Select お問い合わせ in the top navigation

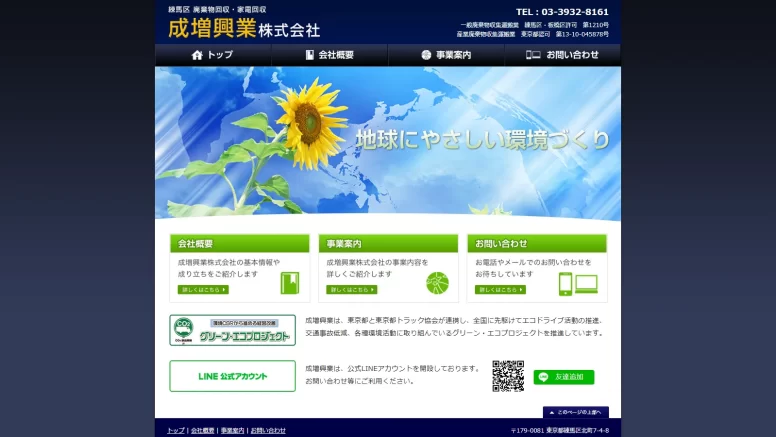pos(563,55)
